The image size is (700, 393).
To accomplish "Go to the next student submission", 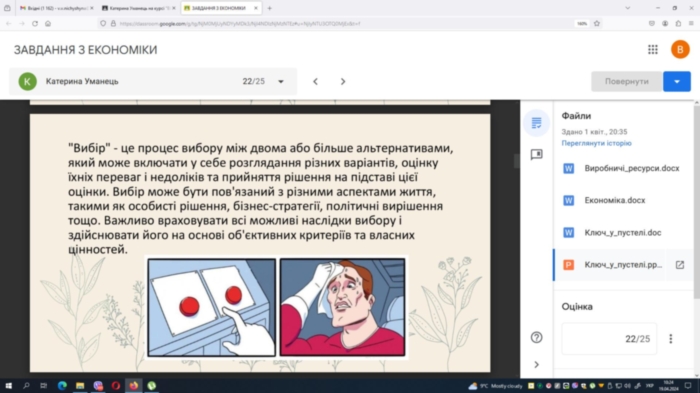I will click(x=343, y=81).
